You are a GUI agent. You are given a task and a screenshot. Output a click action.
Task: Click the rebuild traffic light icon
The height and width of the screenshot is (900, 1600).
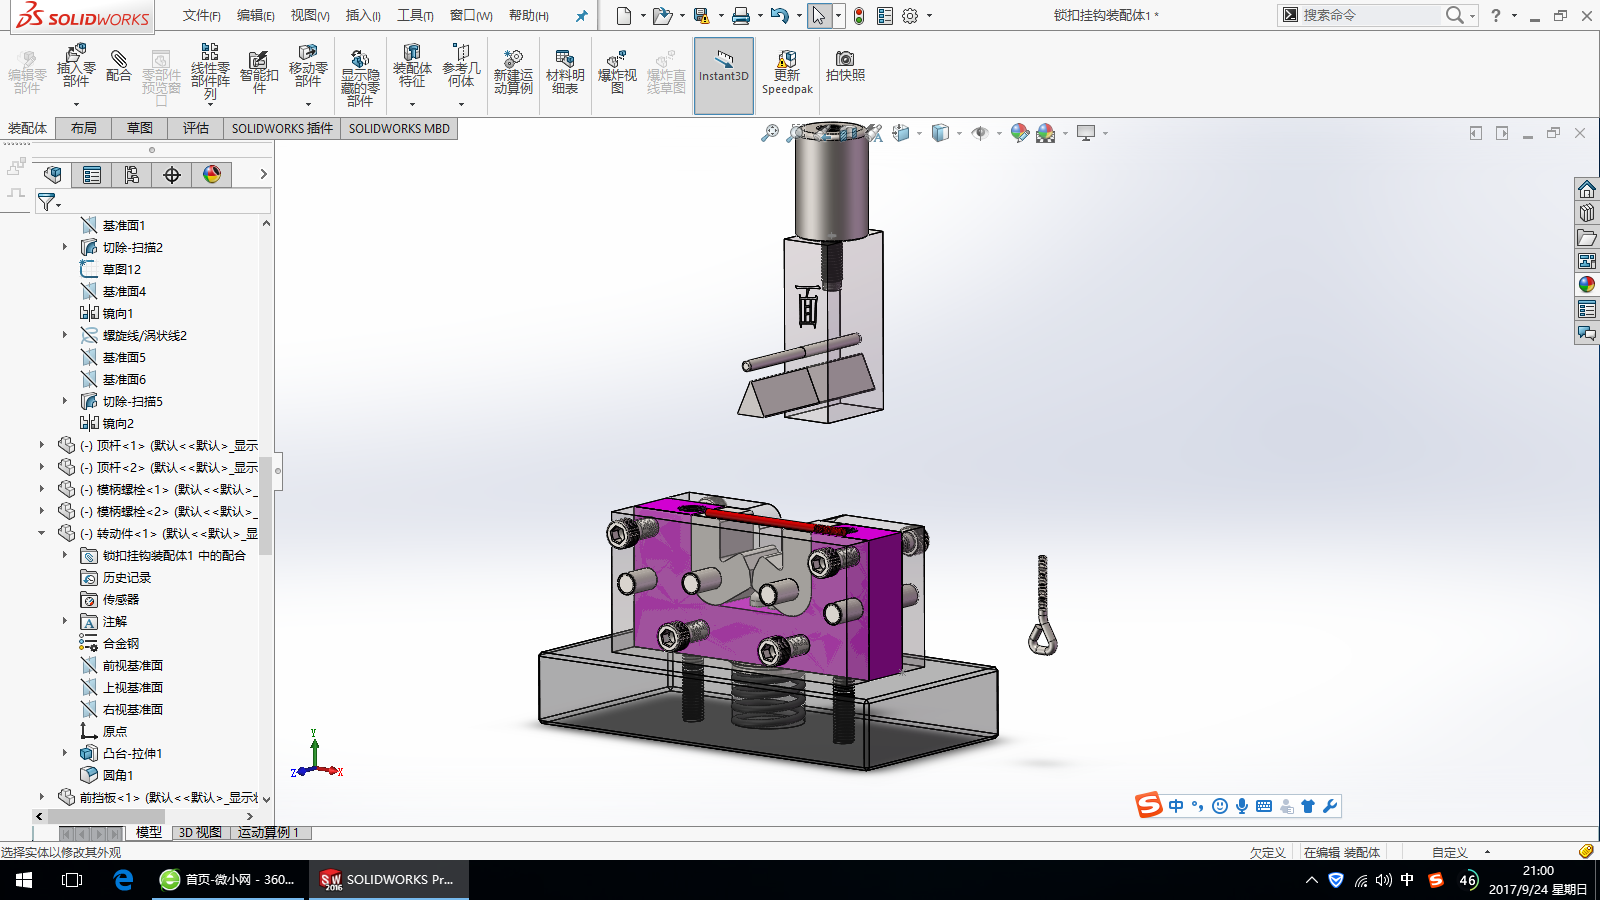click(x=858, y=16)
